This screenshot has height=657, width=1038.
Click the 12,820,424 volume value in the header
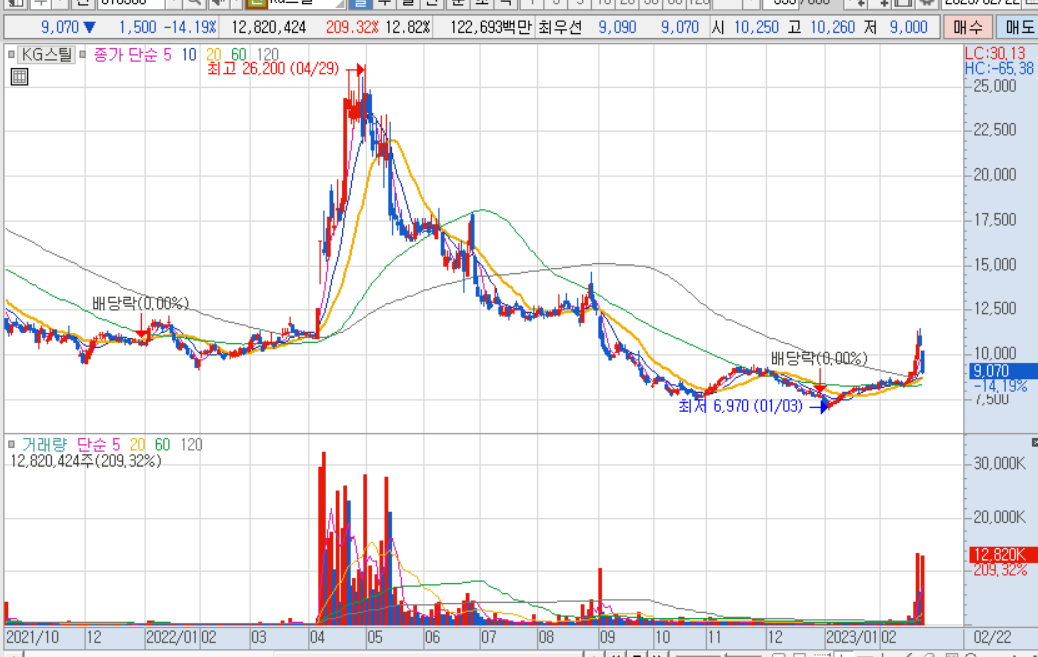tap(268, 27)
